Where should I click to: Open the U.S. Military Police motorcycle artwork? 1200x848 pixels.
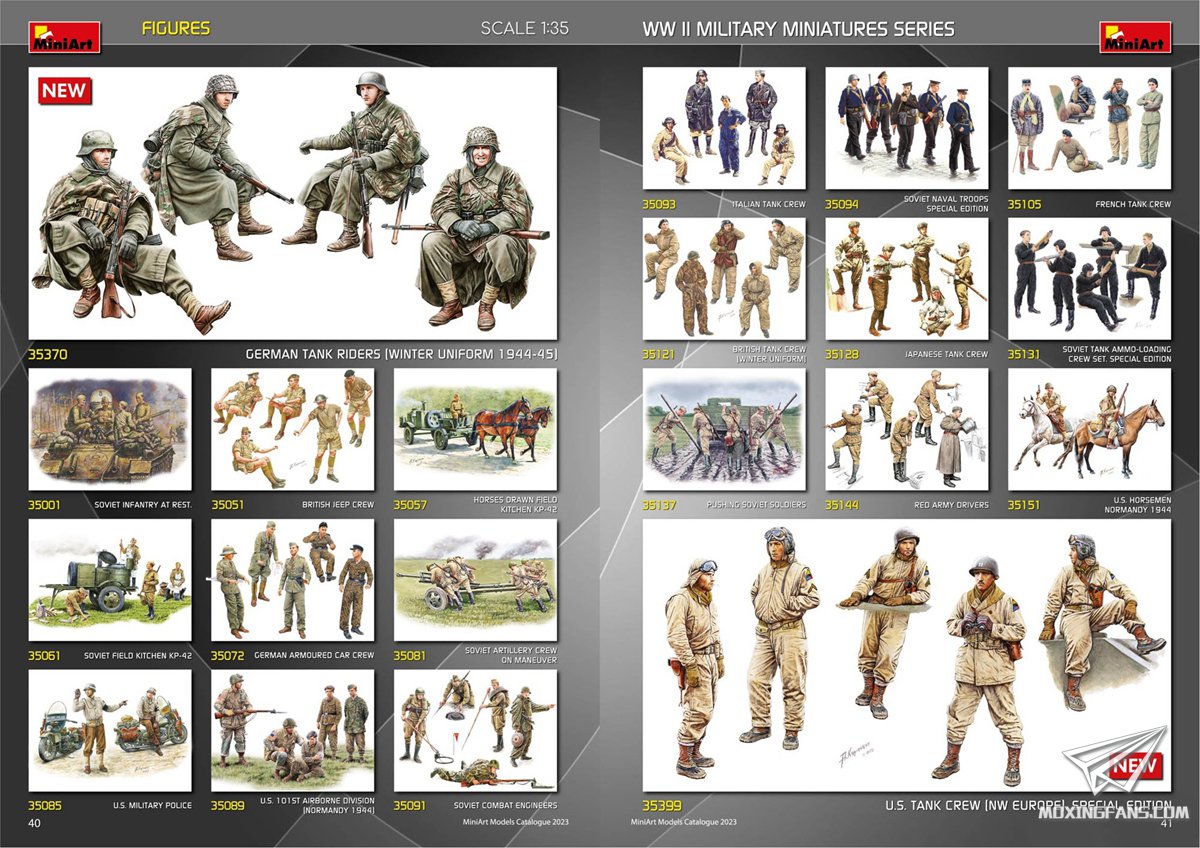click(x=110, y=730)
